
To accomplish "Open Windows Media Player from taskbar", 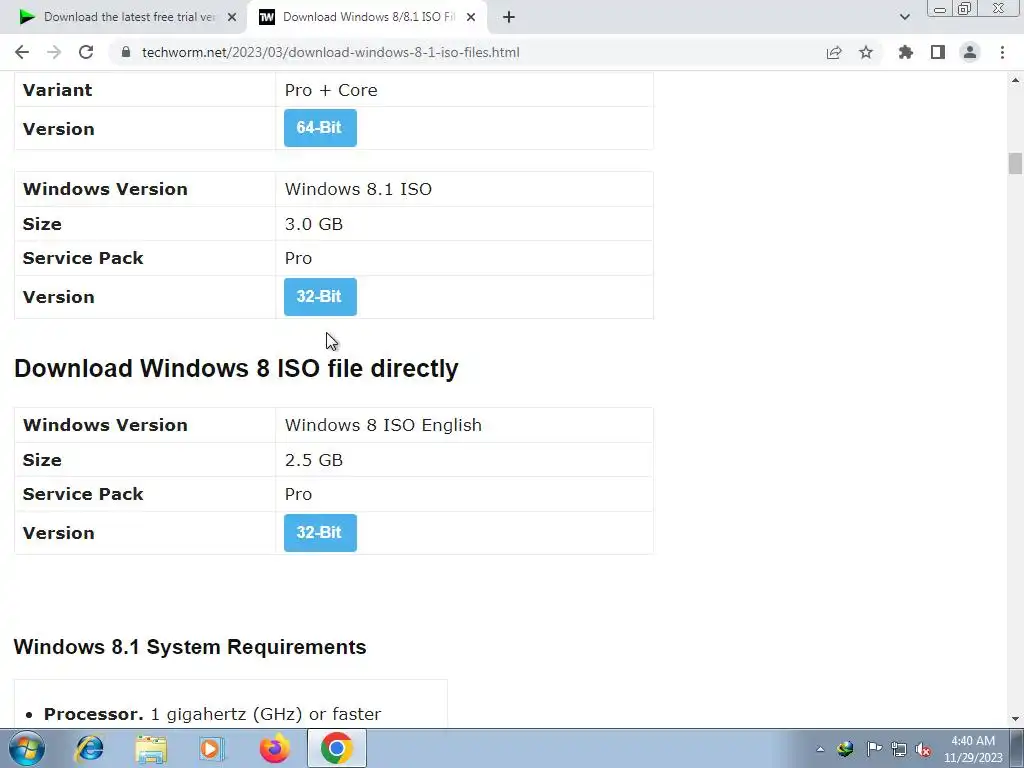I will [212, 748].
